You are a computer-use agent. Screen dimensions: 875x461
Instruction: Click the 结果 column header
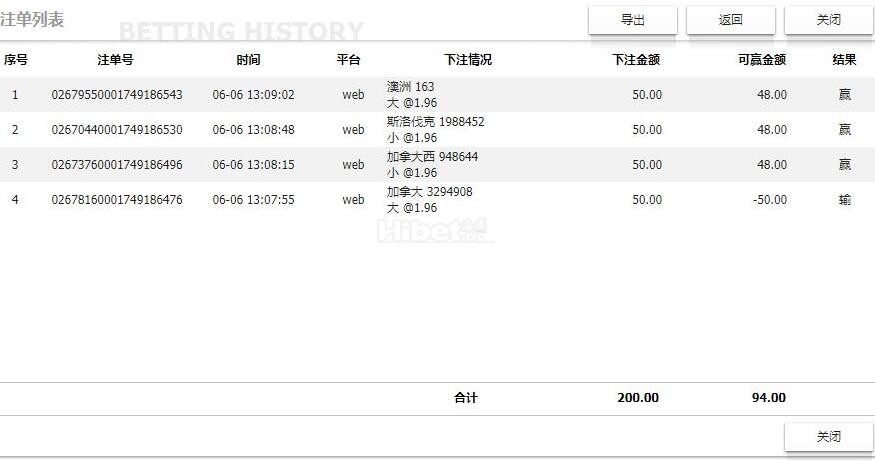844,60
